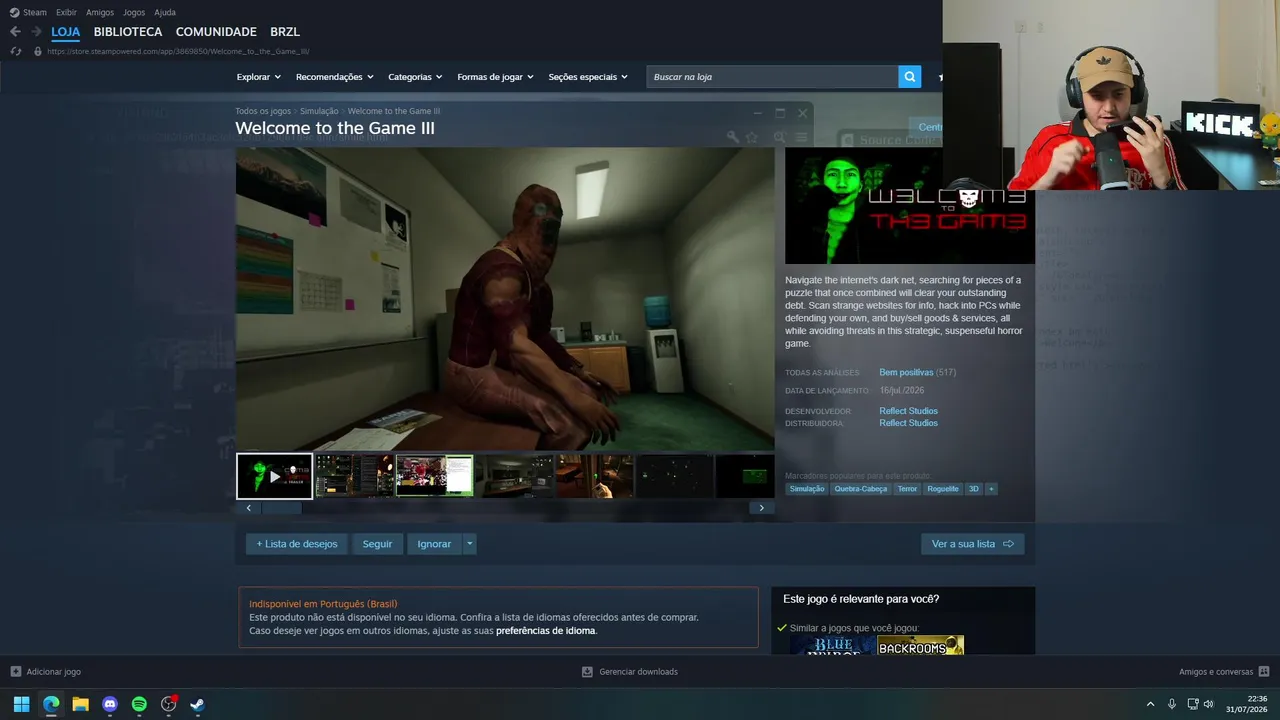The image size is (1280, 720).
Task: Click the right arrow of the thumbnail strip
Action: [761, 508]
